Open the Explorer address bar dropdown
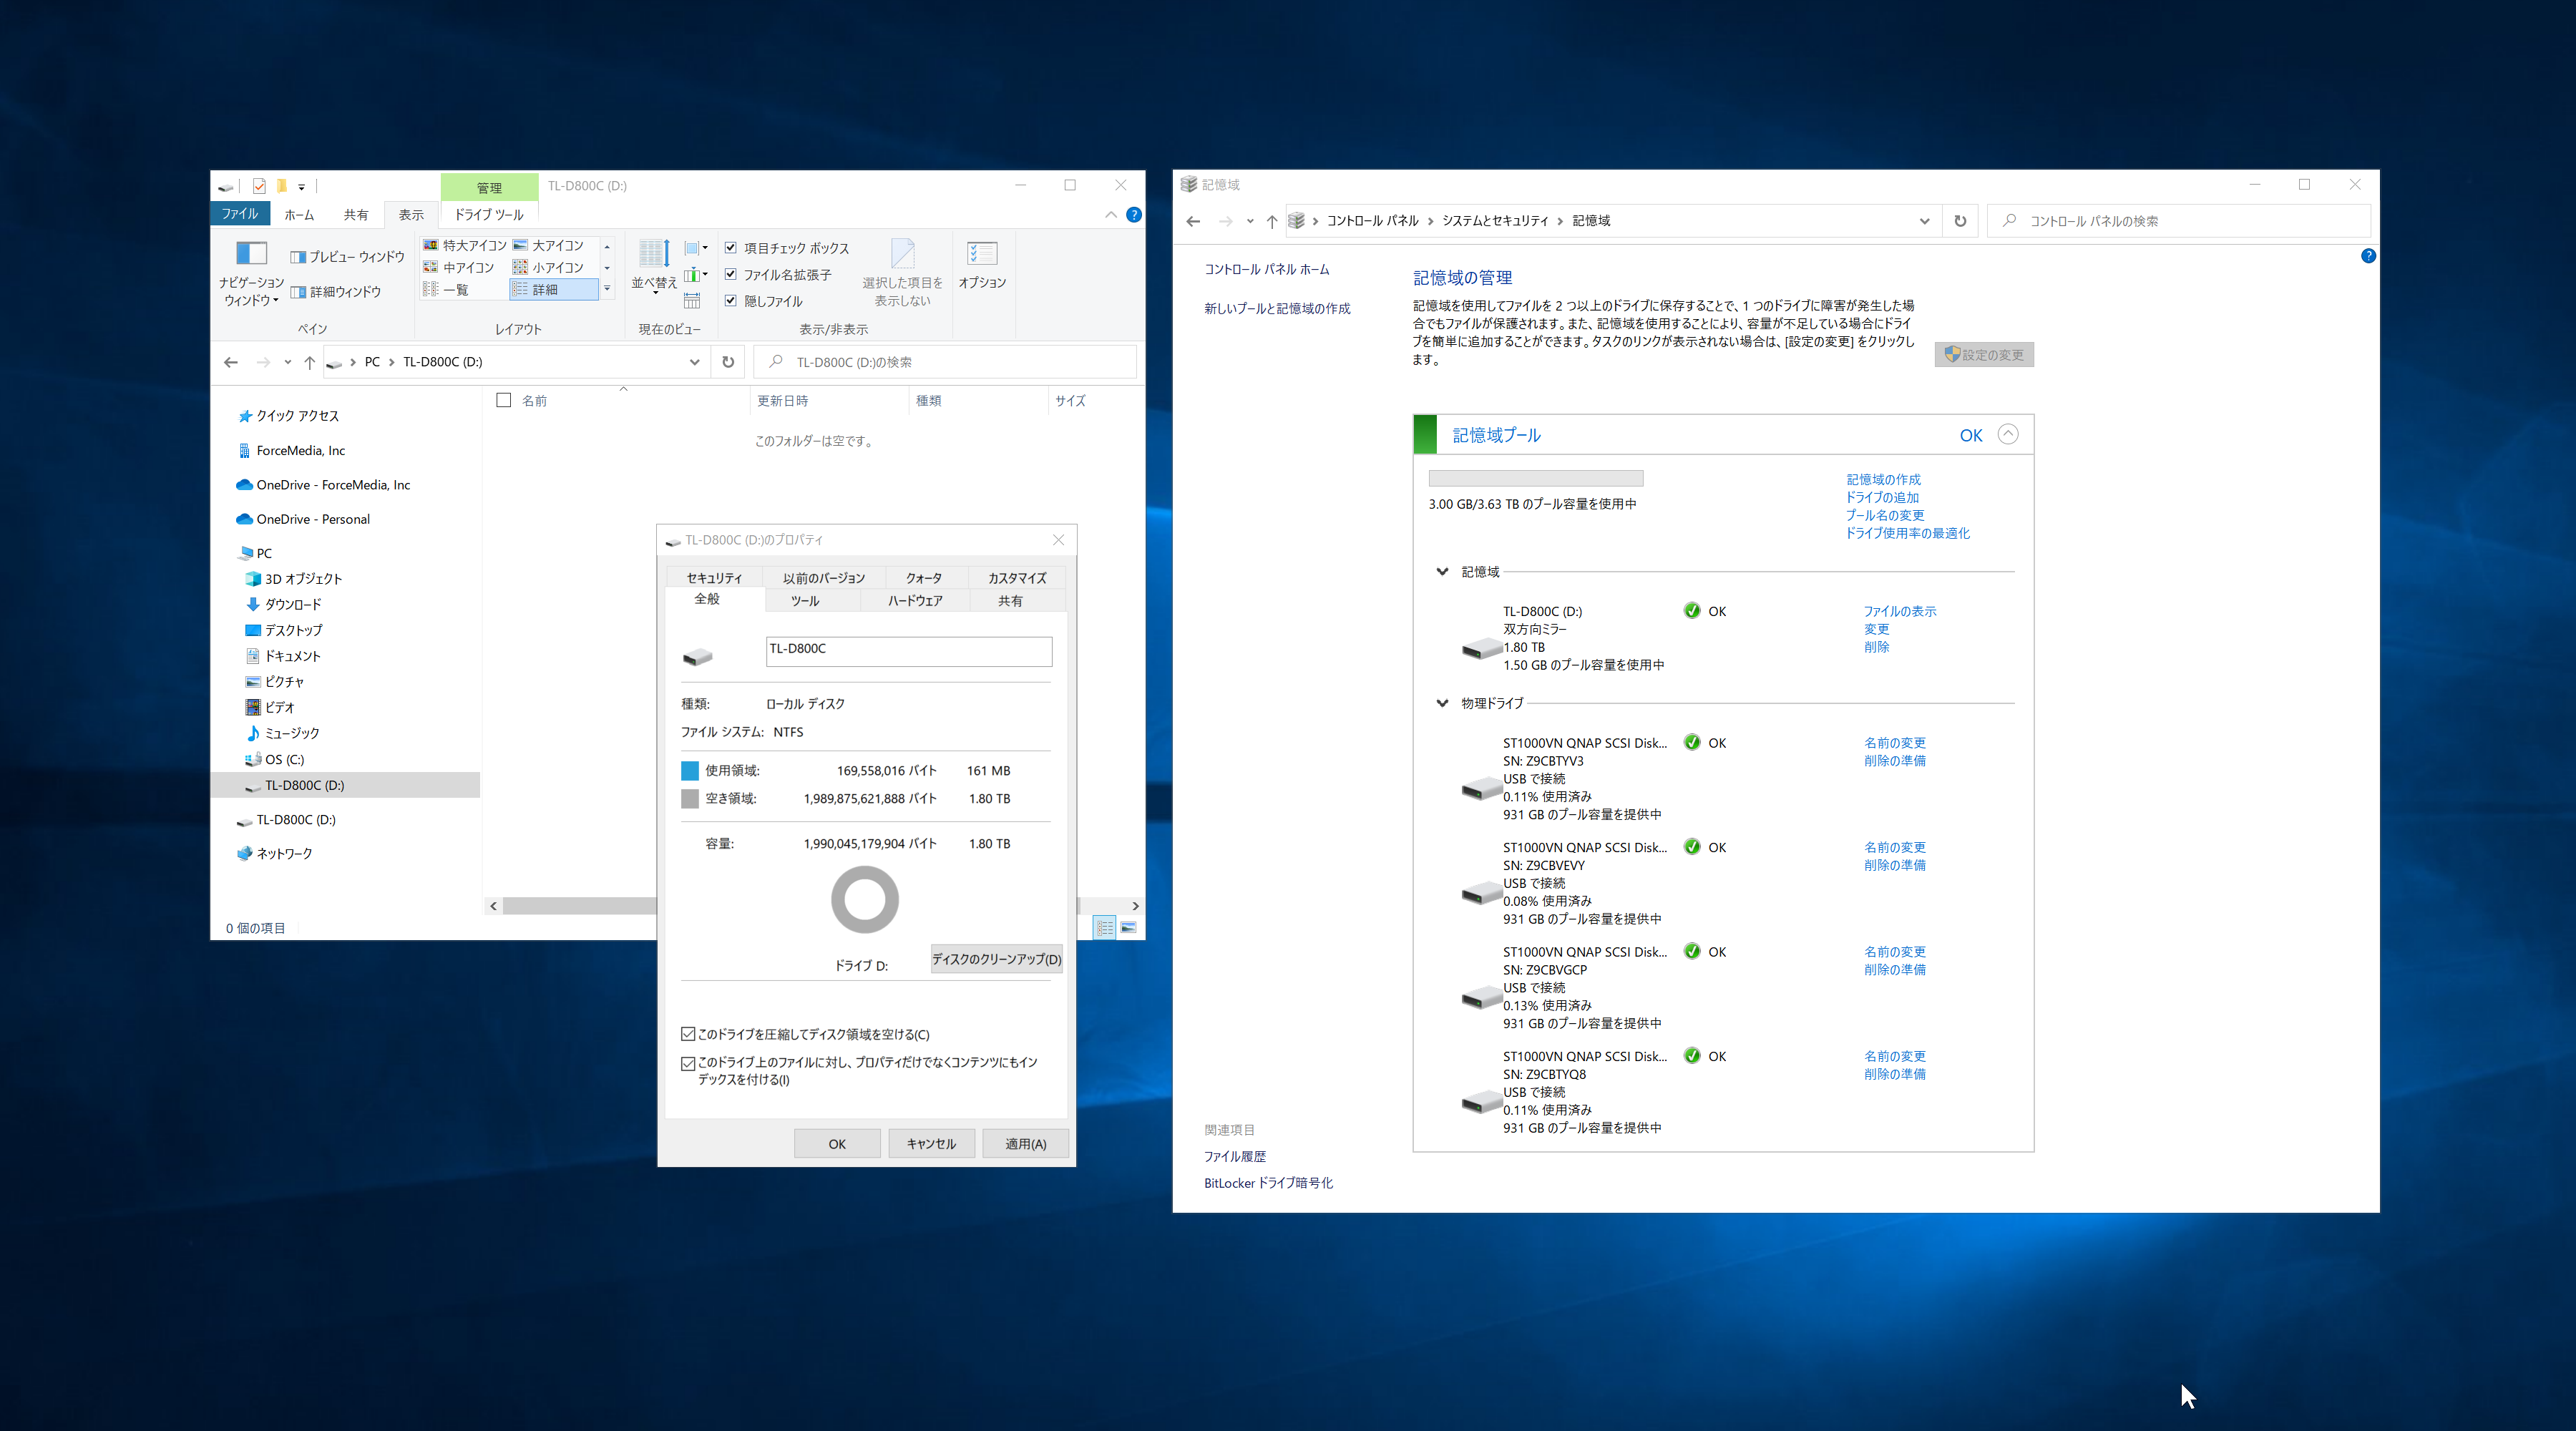This screenshot has width=2576, height=1431. tap(694, 362)
